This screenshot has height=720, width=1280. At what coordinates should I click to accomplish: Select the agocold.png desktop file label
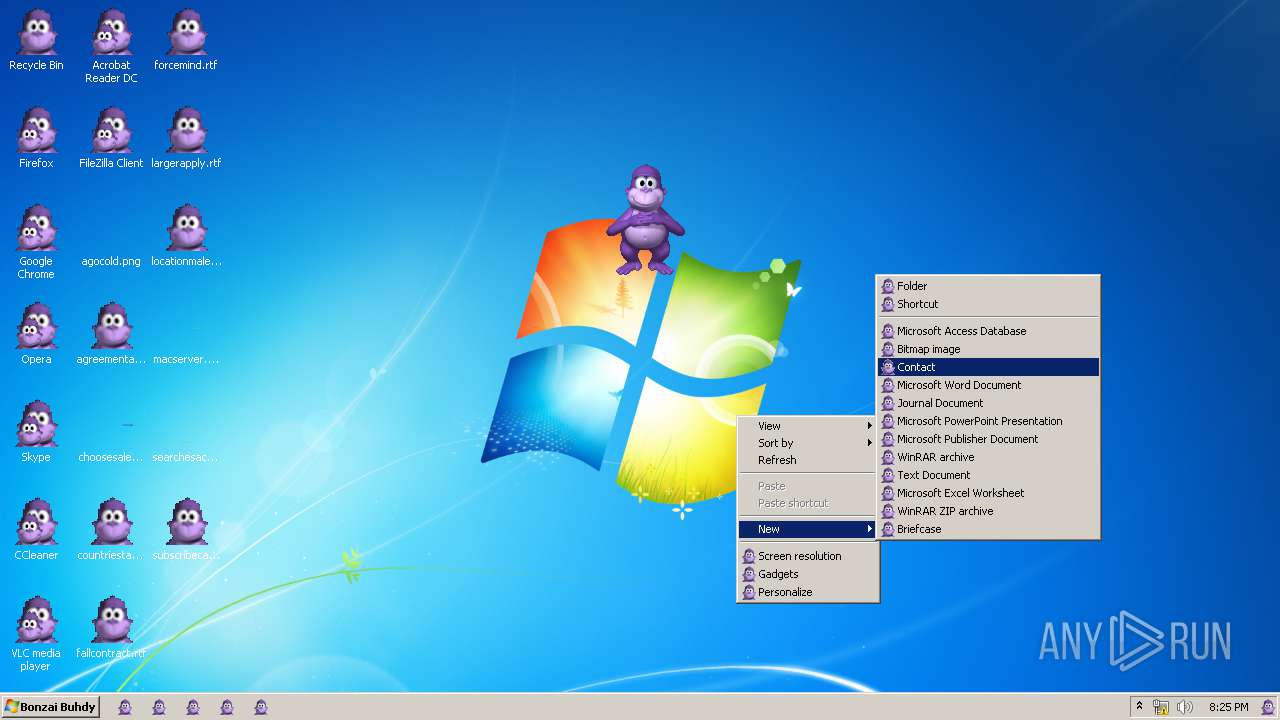111,261
